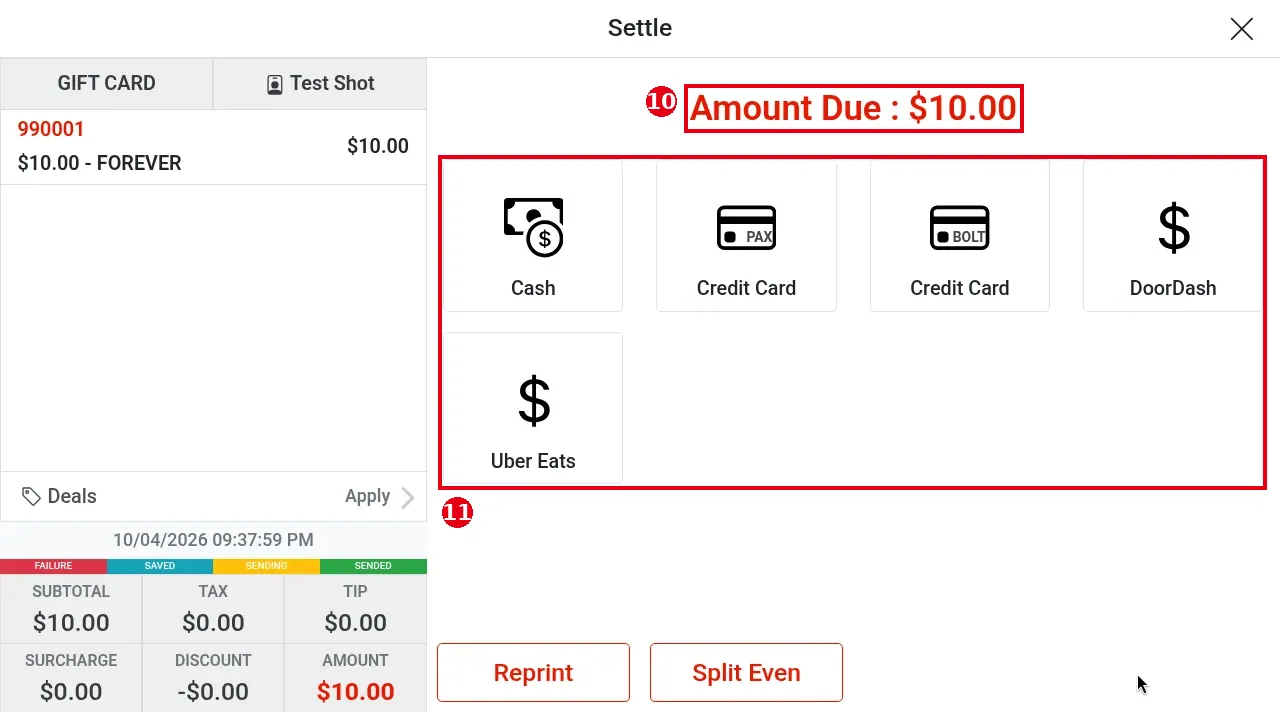Click the red FAILURE status segment
The height and width of the screenshot is (712, 1280).
coord(53,566)
